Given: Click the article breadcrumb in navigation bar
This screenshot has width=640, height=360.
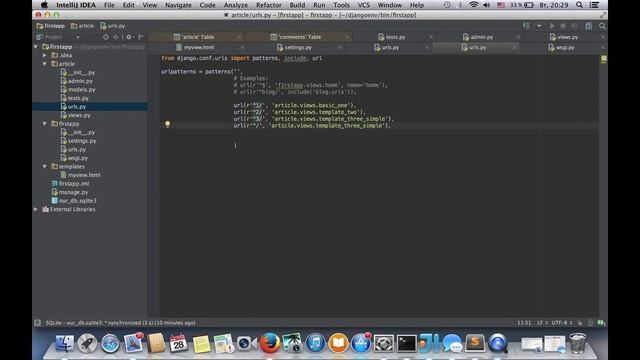Looking at the screenshot, I should click(82, 26).
